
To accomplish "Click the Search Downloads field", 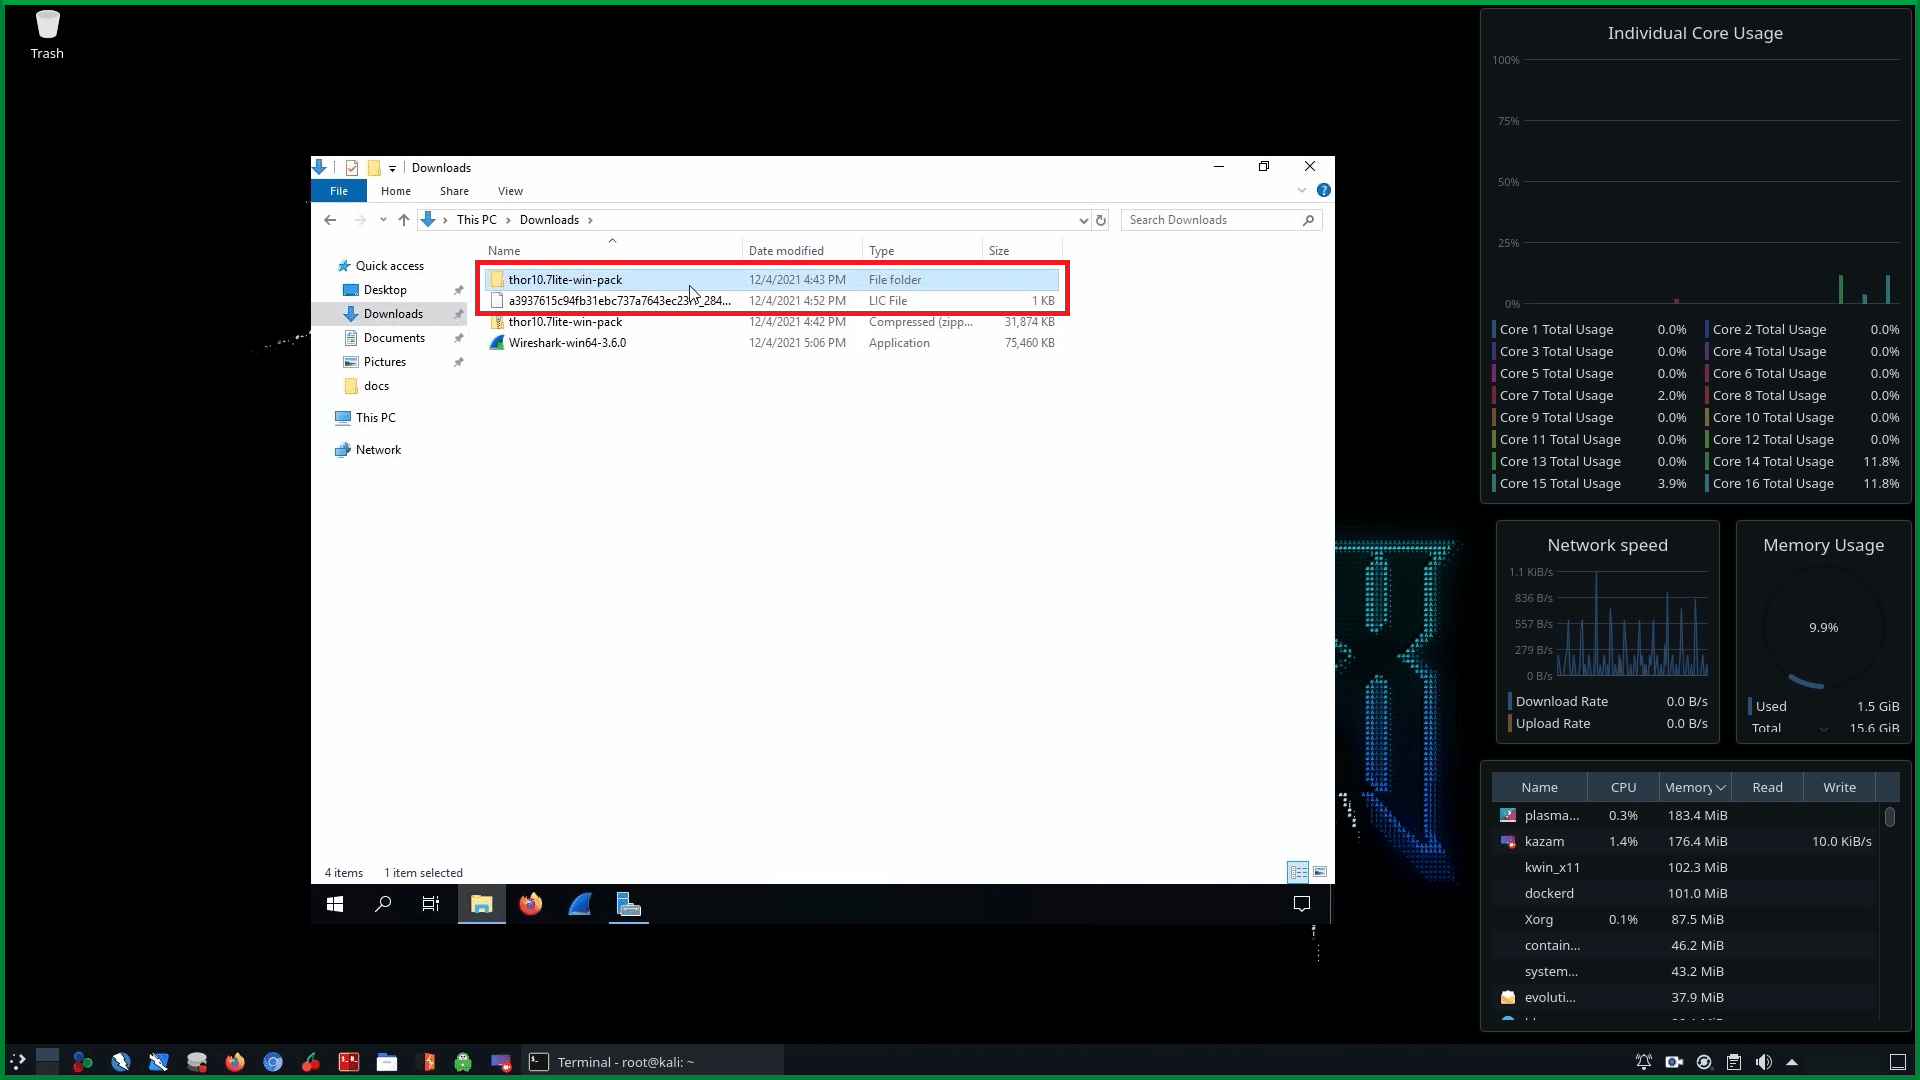I will (1212, 220).
